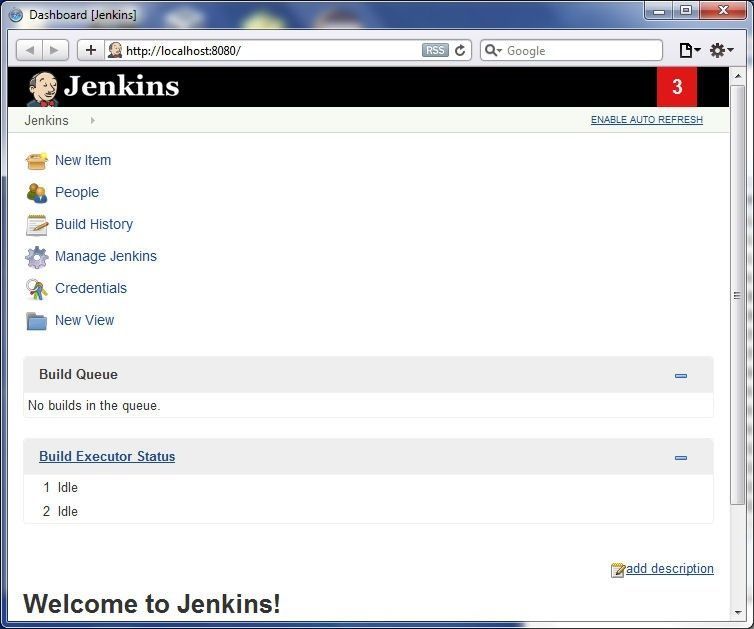
Task: Open the People link
Action: point(76,192)
